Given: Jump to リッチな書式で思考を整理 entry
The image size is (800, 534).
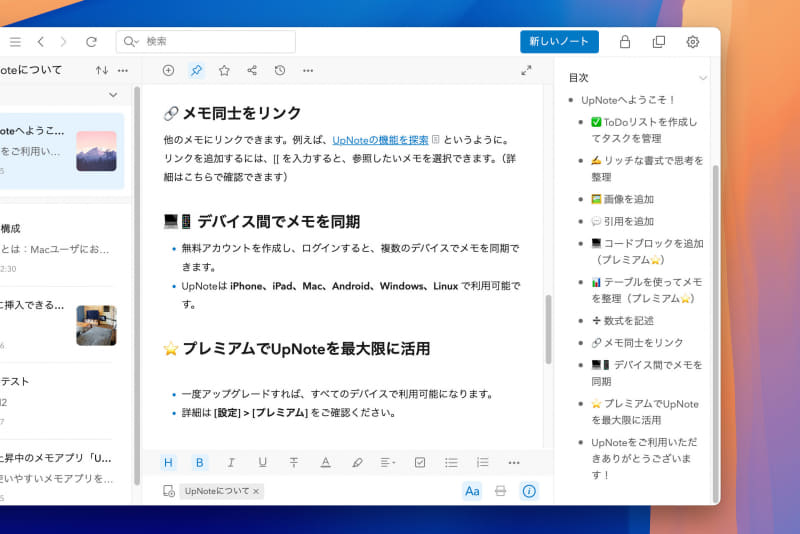Looking at the screenshot, I should click(x=647, y=169).
